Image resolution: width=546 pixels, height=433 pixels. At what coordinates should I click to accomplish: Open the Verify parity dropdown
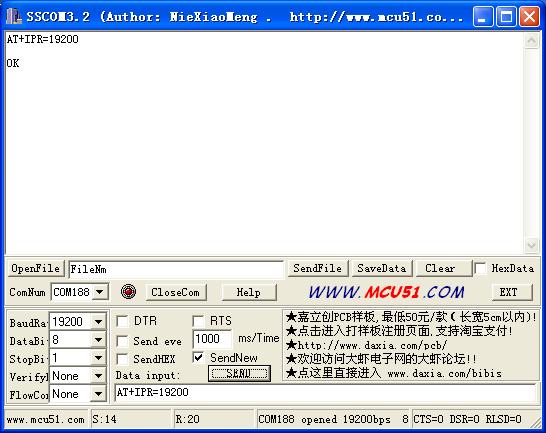[x=99, y=376]
